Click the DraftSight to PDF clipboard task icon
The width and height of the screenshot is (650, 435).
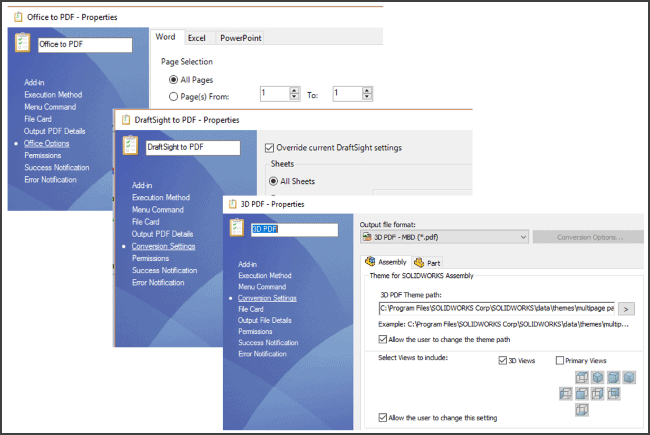[x=130, y=145]
